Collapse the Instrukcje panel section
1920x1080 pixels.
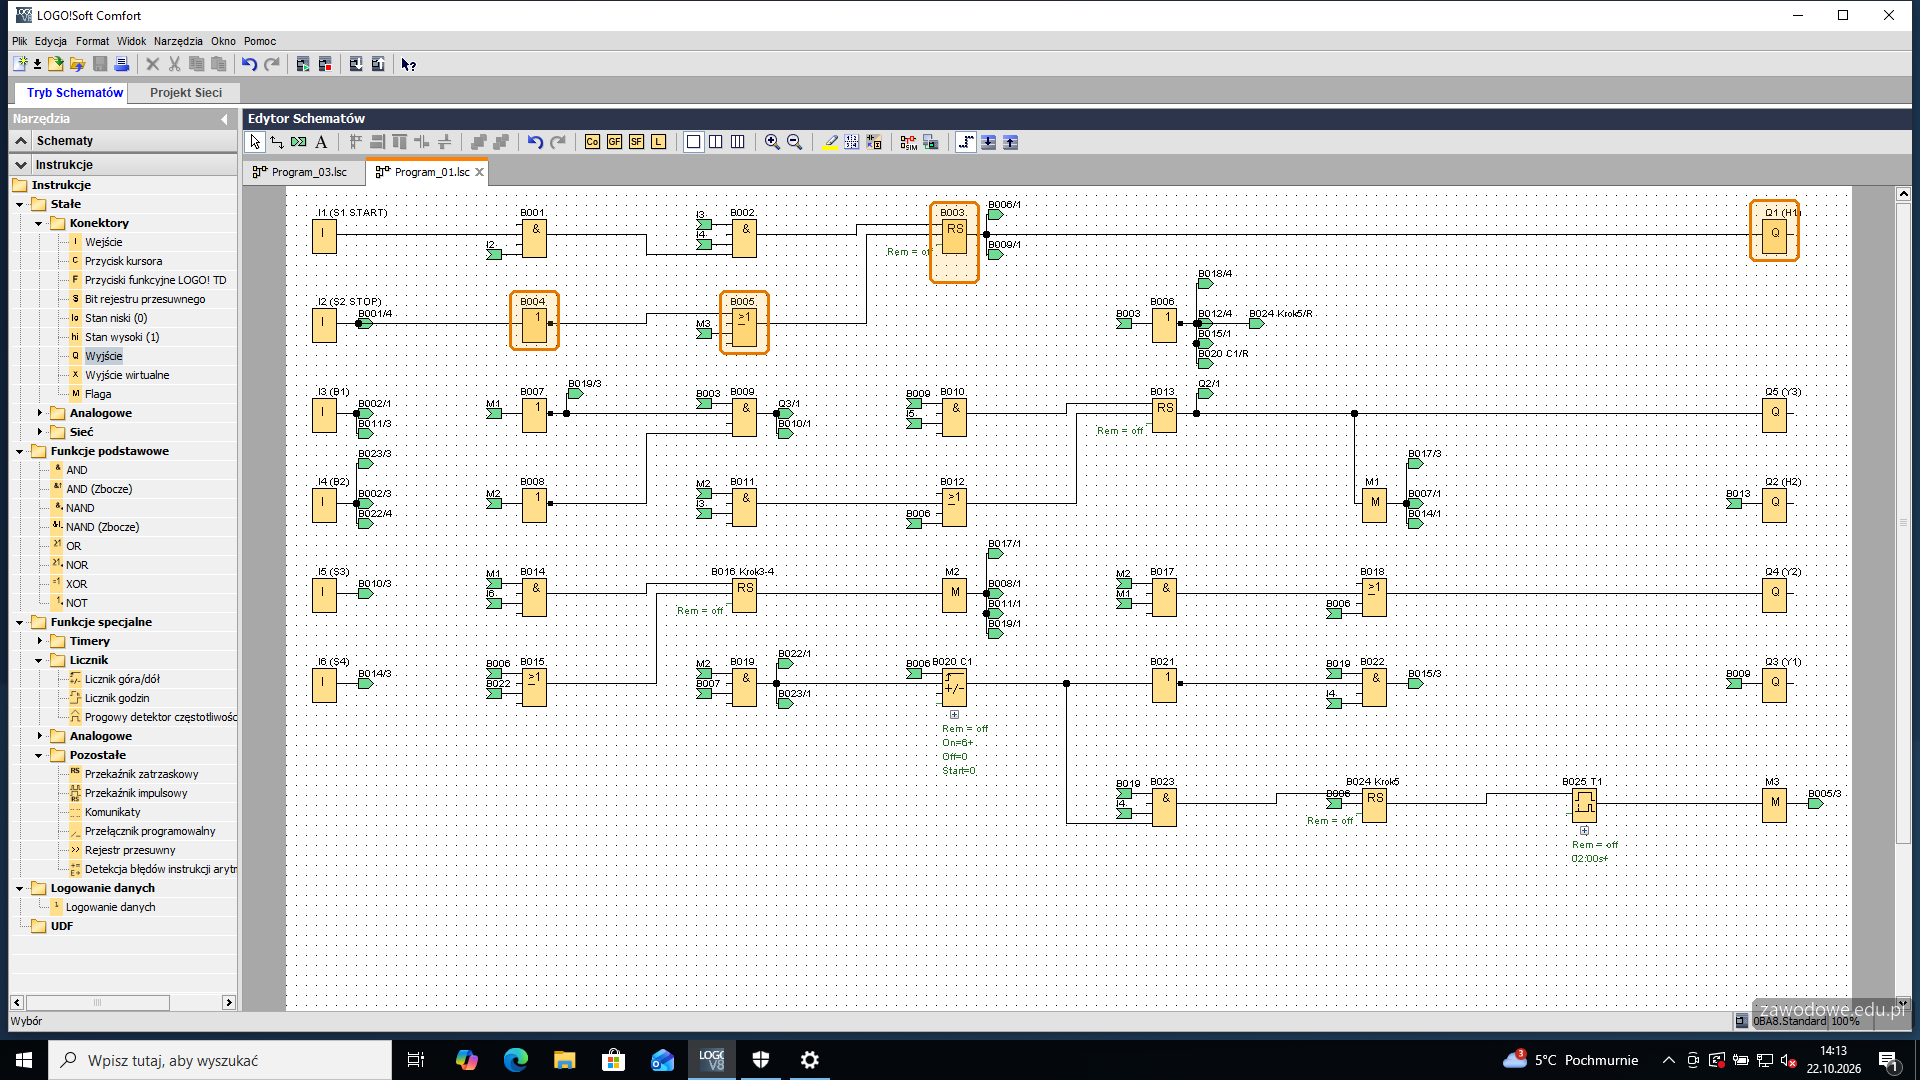point(21,165)
